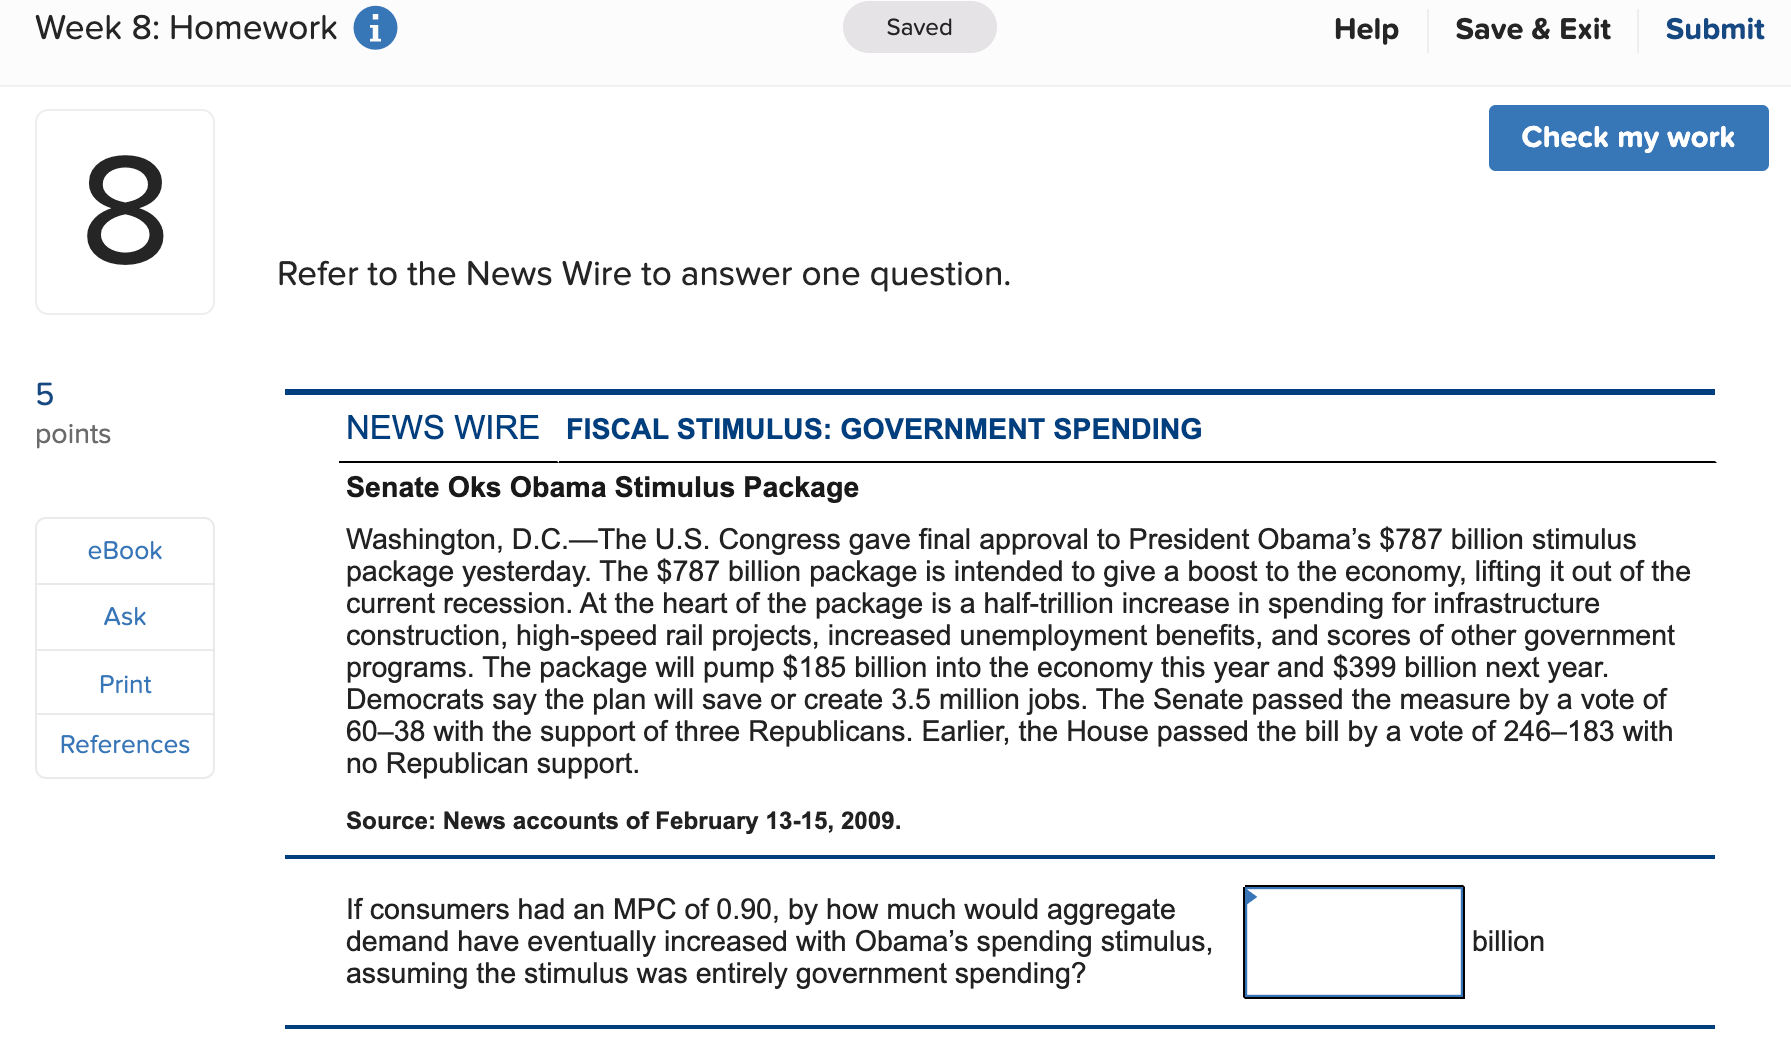Viewport: 1791px width, 1042px height.
Task: Choose Save & Exit
Action: (1533, 29)
